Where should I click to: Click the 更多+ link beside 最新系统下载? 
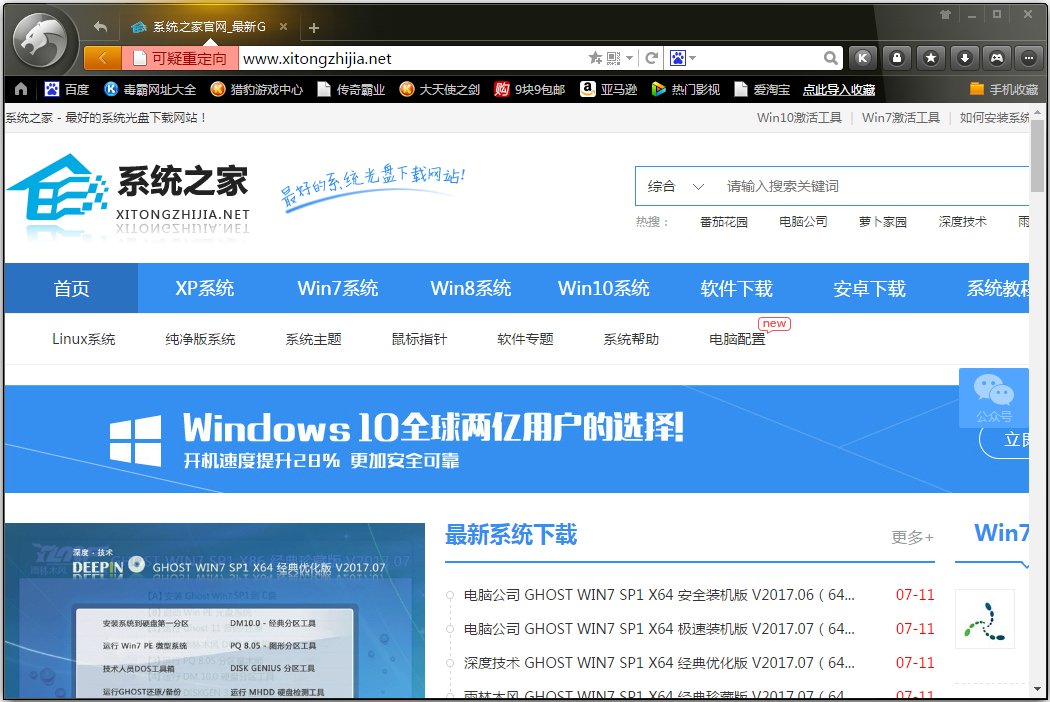pyautogui.click(x=912, y=537)
